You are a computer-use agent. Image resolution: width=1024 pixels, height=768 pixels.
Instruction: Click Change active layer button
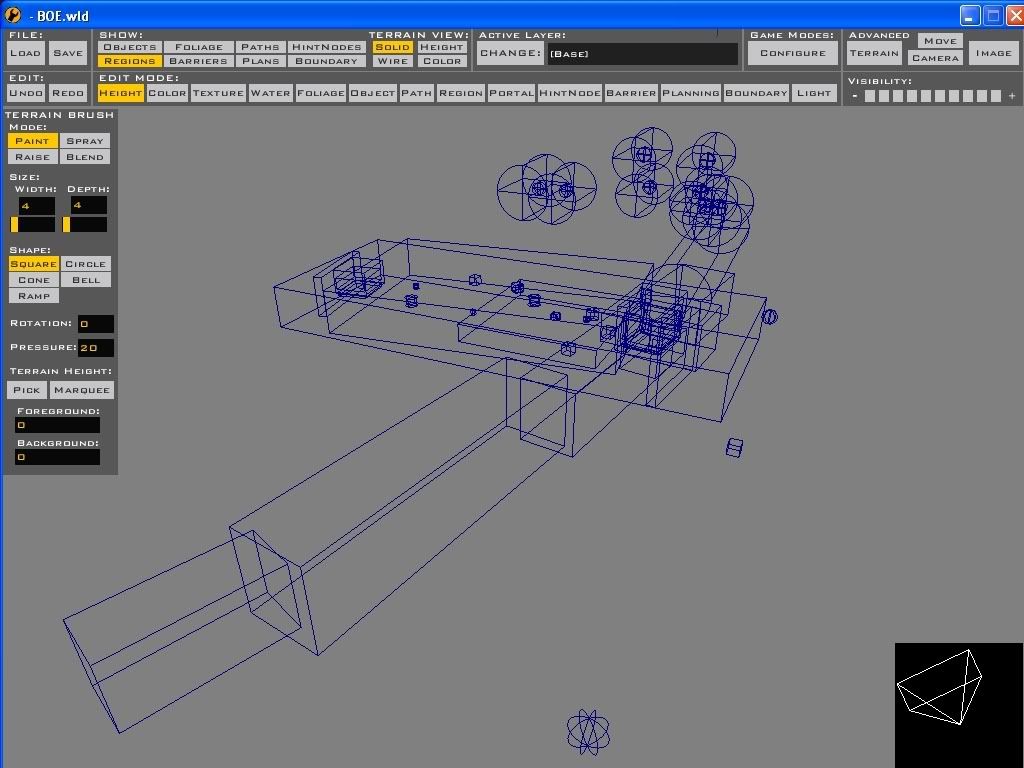[510, 54]
